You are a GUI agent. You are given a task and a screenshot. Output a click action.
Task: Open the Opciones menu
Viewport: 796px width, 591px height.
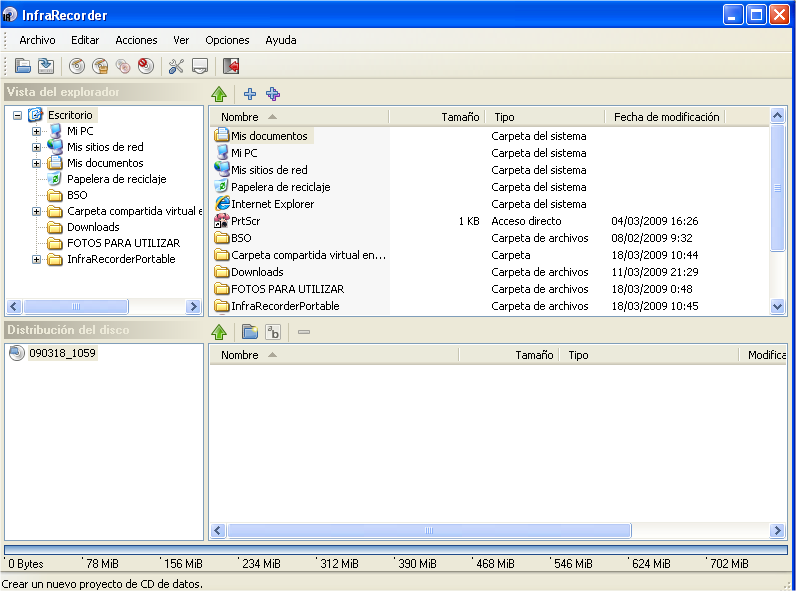click(x=227, y=40)
